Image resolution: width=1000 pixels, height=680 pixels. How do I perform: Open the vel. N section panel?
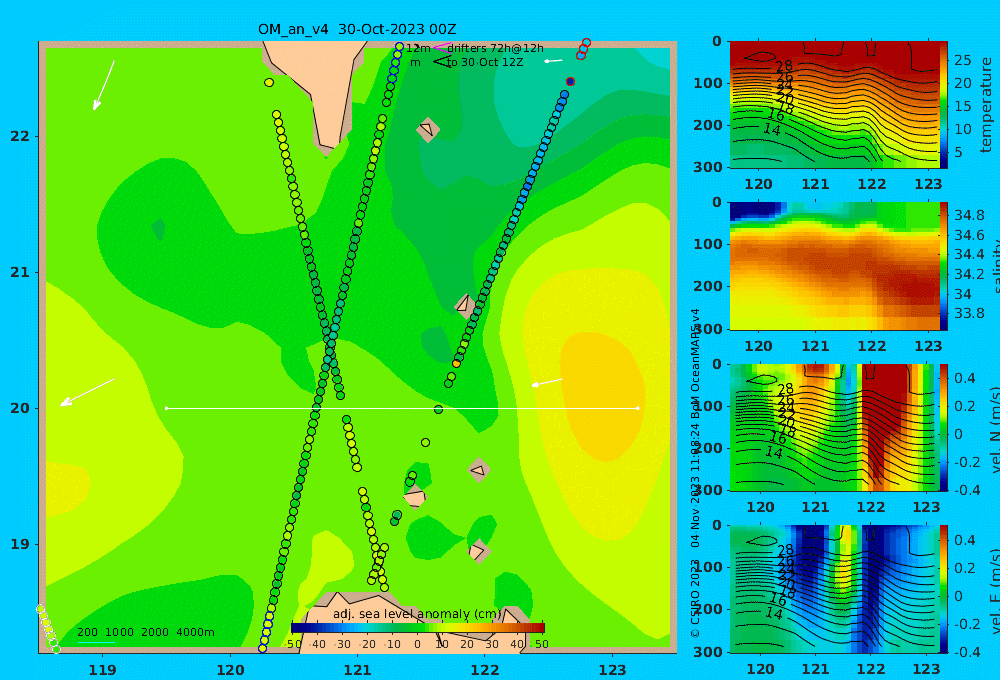pos(834,427)
